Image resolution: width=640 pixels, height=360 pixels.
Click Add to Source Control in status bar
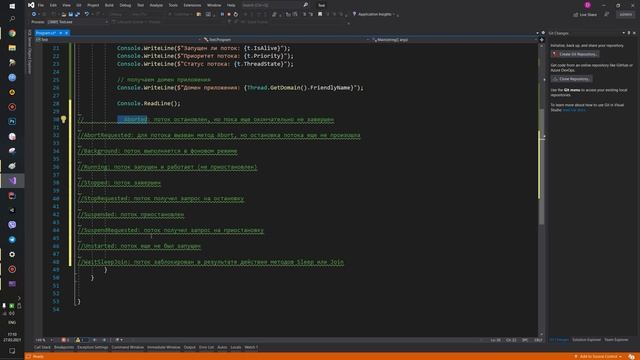tap(598, 356)
